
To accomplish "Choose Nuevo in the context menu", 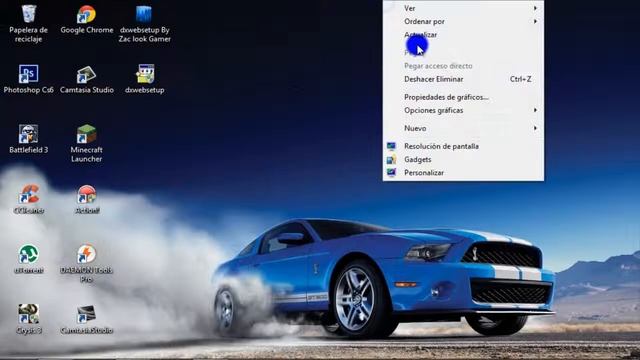I will pos(463,128).
